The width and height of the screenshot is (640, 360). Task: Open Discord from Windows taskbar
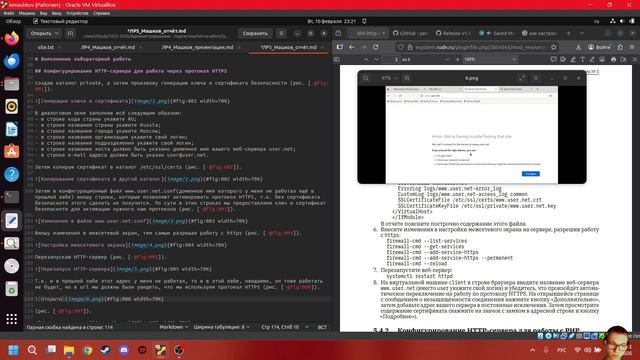pos(124,350)
